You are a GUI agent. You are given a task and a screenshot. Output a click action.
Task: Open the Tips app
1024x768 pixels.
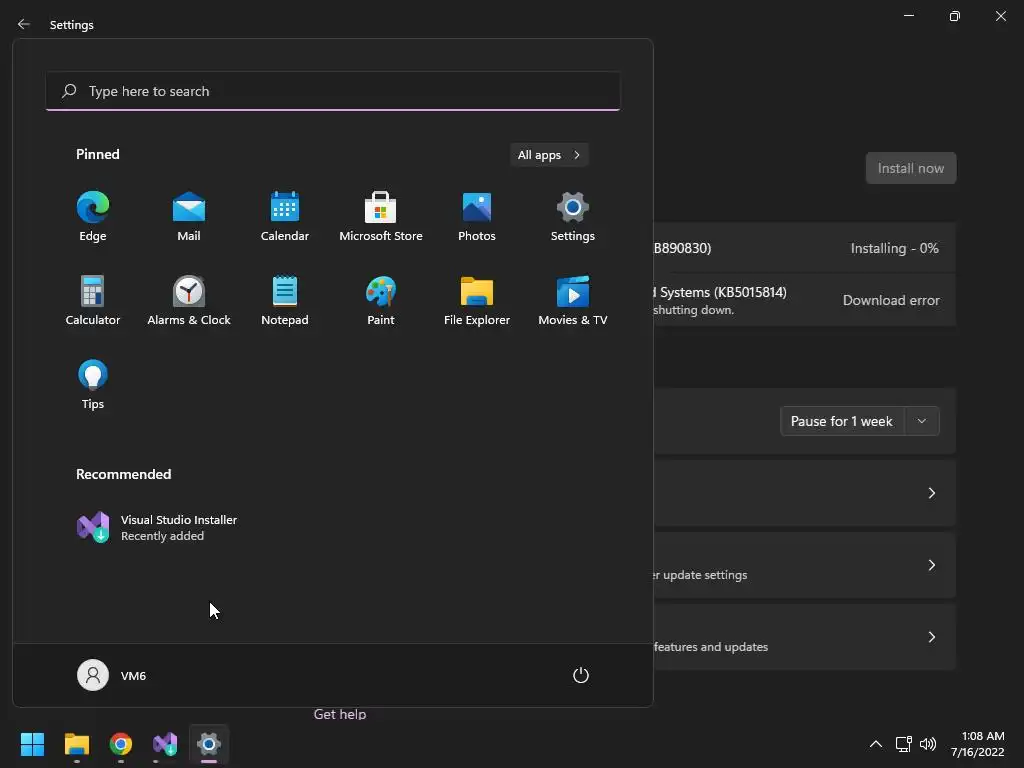pyautogui.click(x=93, y=385)
